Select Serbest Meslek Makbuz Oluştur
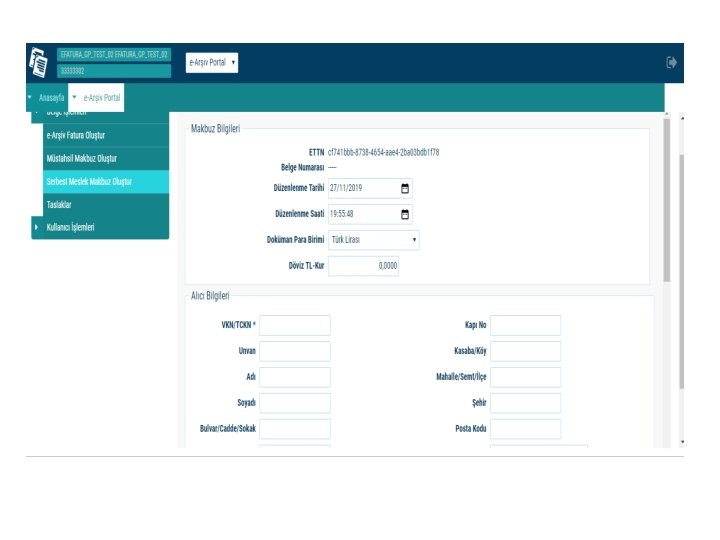The height and width of the screenshot is (540, 720). [x=106, y=181]
